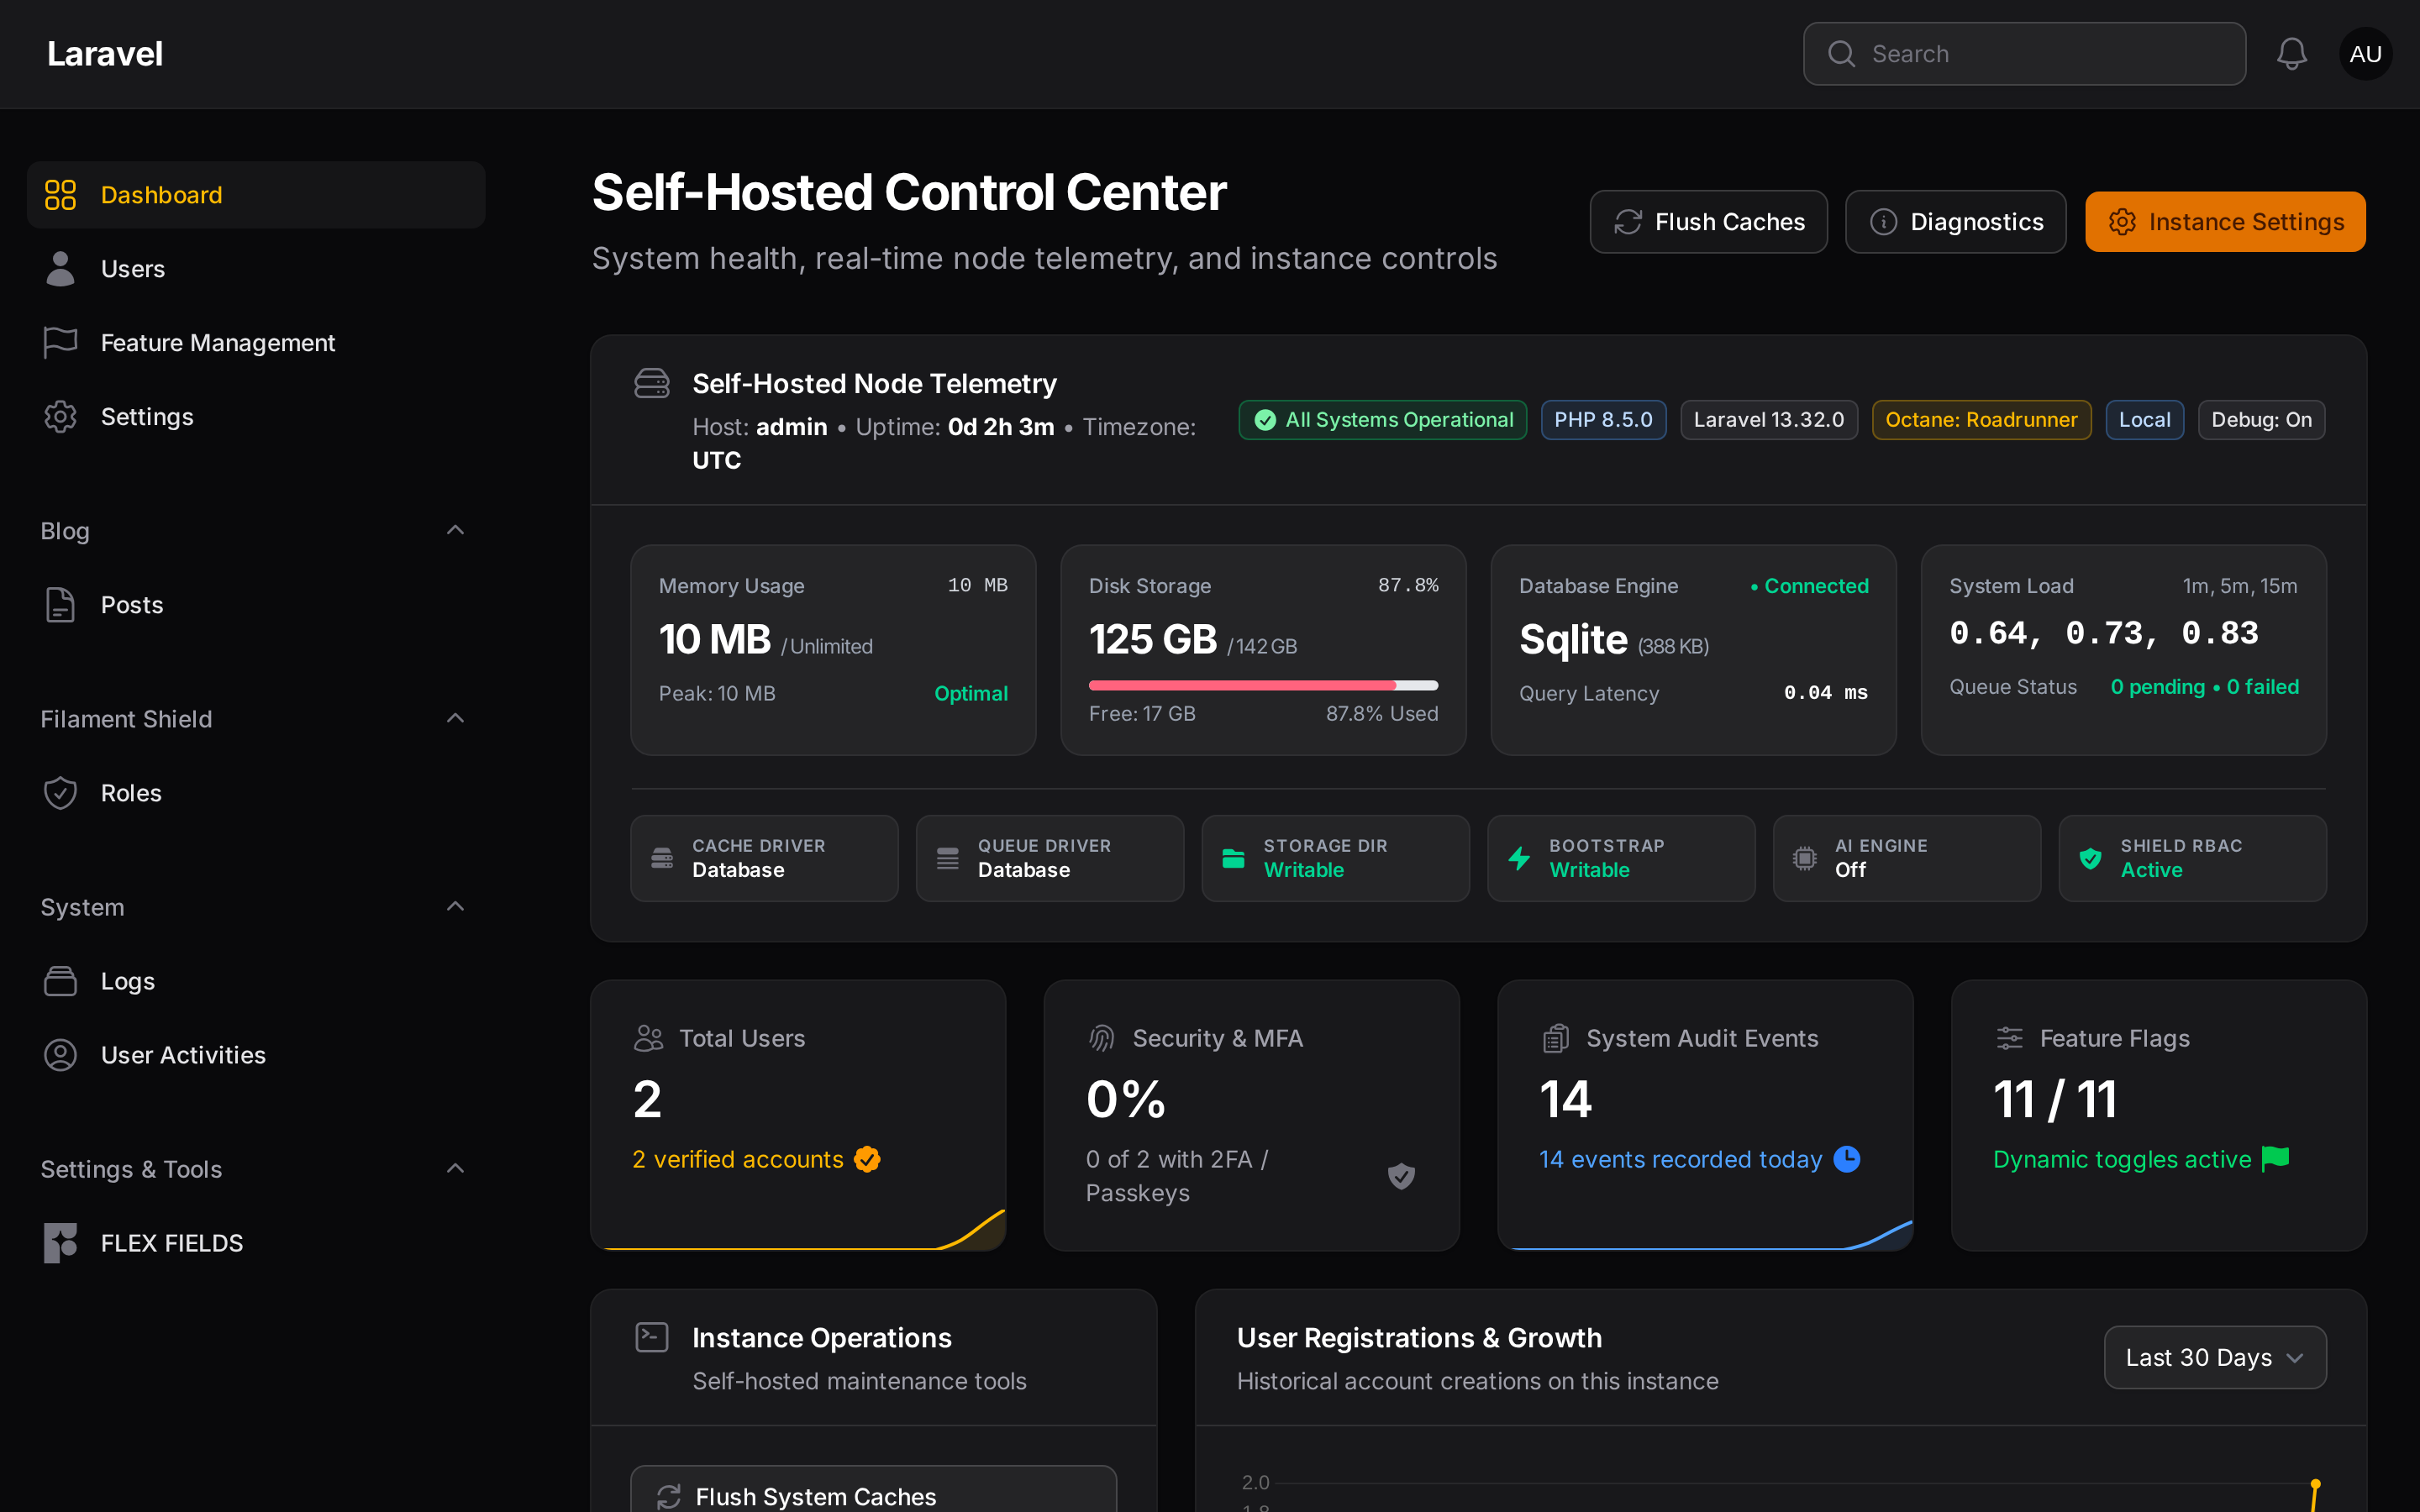The width and height of the screenshot is (2420, 1512).
Task: Click the User Activities profile icon
Action: [x=60, y=1055]
